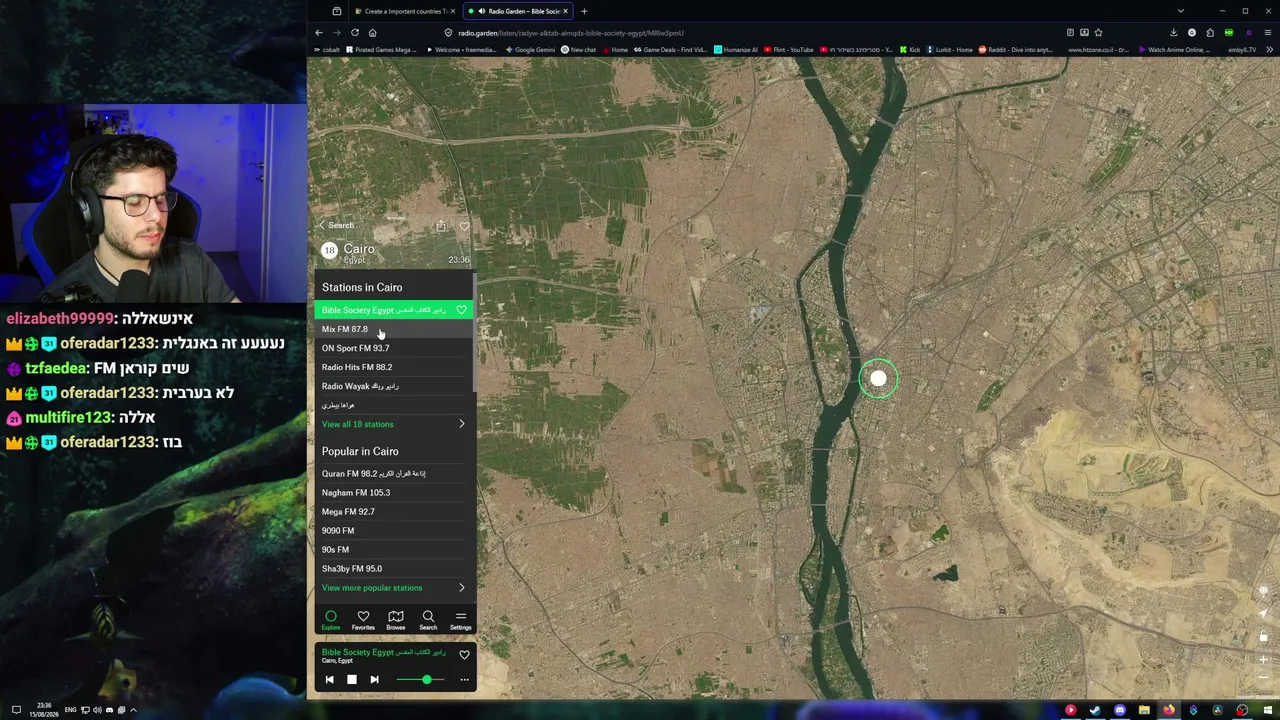This screenshot has width=1280, height=720.
Task: Show hidden system tray icons
Action: click(133, 710)
